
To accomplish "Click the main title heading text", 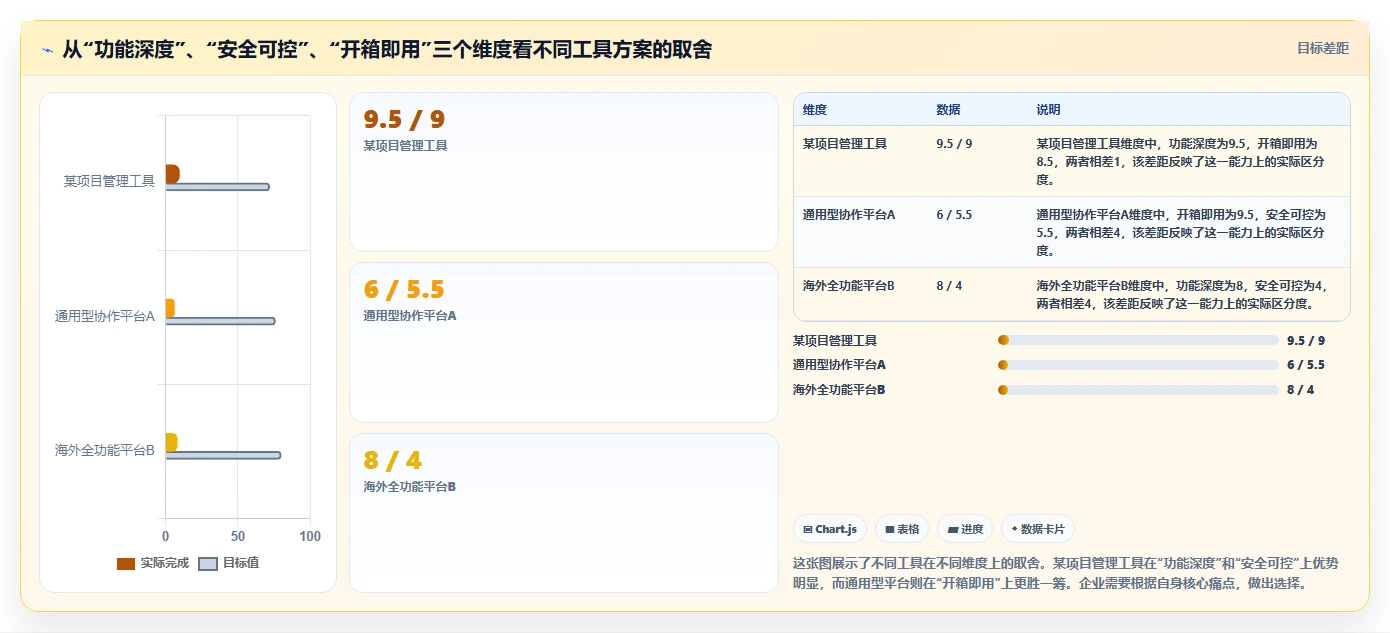I will click(x=387, y=49).
